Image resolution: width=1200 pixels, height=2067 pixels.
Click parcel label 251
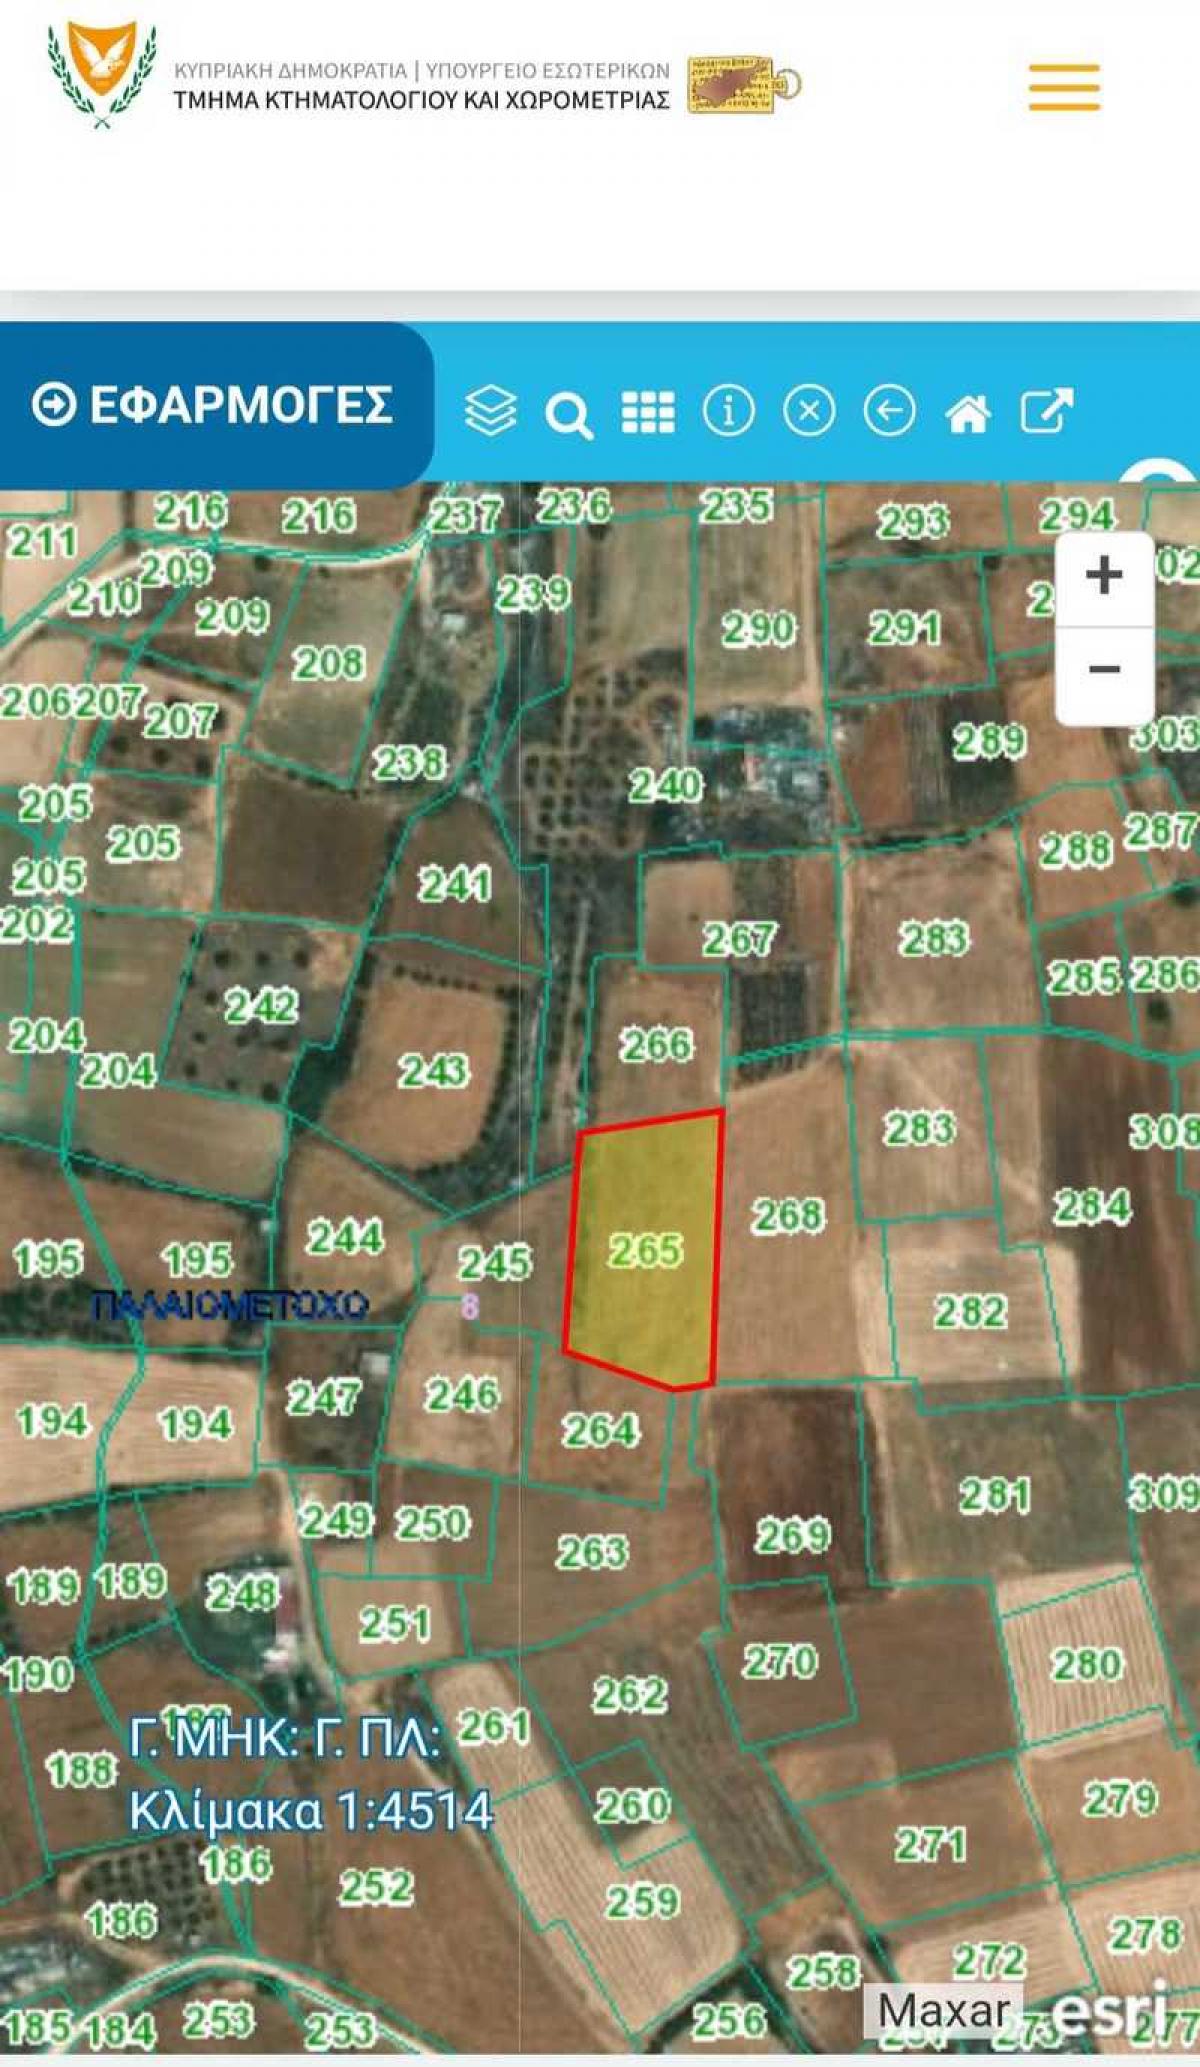(395, 1624)
